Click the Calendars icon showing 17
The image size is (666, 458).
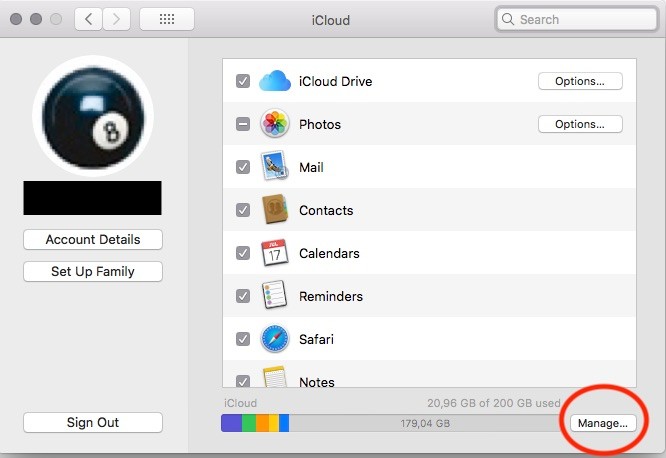[274, 252]
